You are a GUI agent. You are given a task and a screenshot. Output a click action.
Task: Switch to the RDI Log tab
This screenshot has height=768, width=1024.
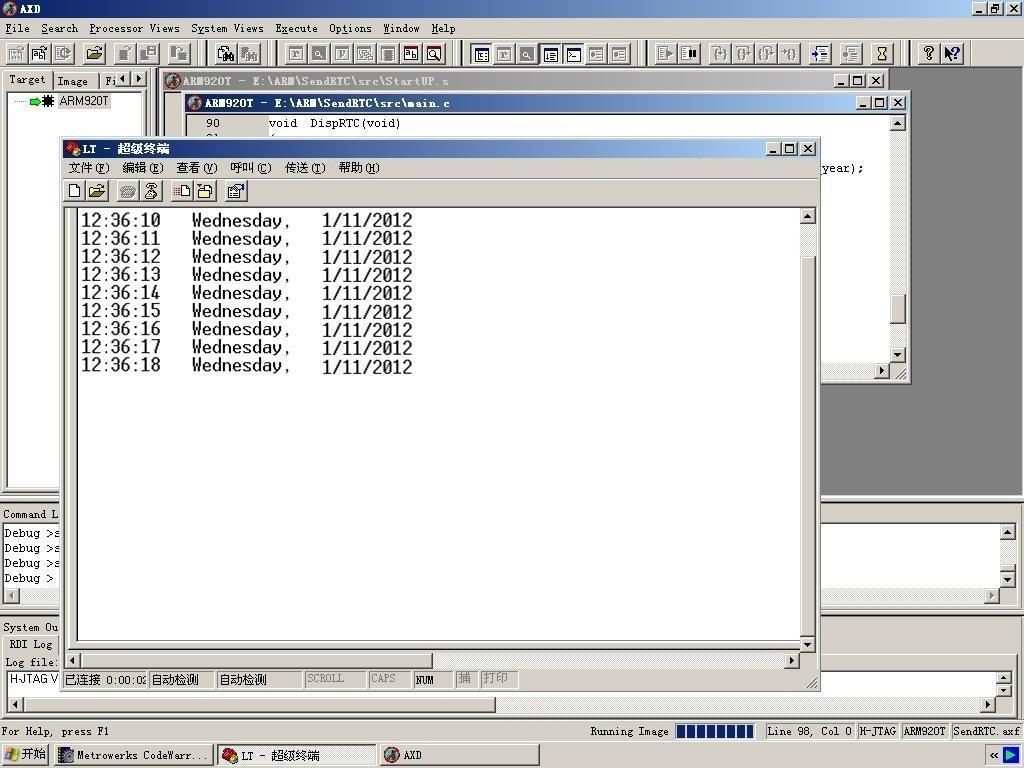click(x=31, y=644)
